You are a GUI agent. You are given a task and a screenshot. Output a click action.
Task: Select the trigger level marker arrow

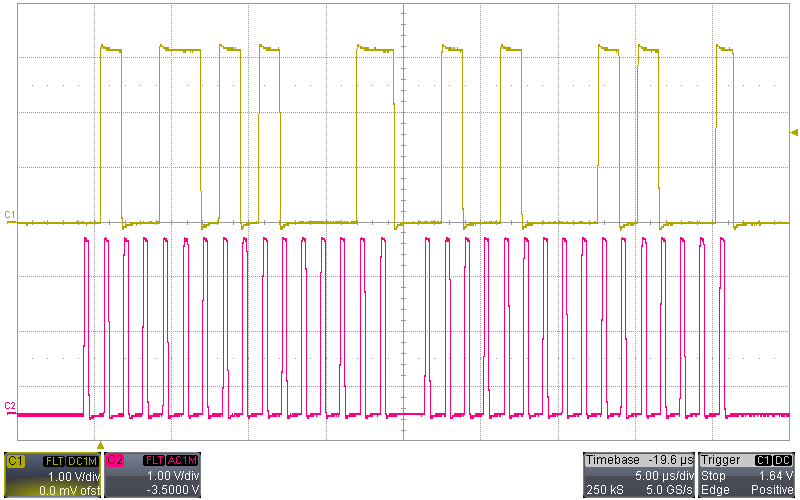pos(794,133)
